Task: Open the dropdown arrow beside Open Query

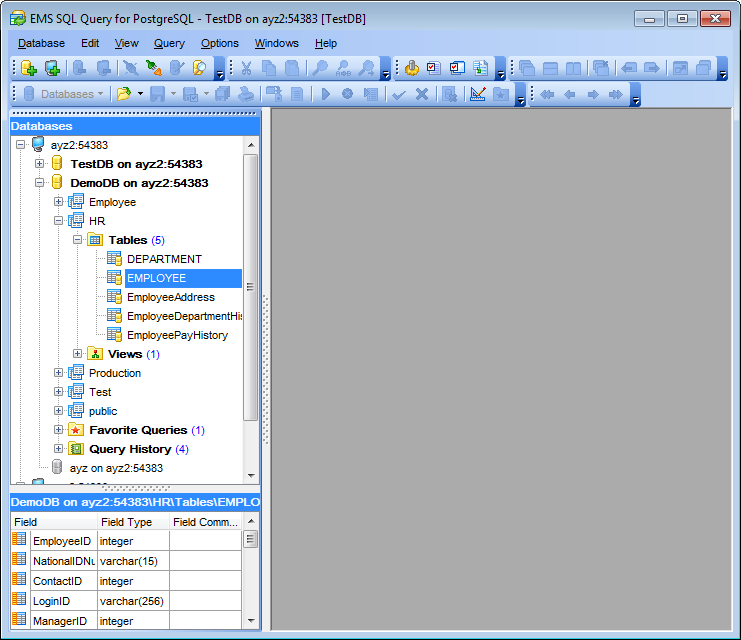Action: (140, 94)
